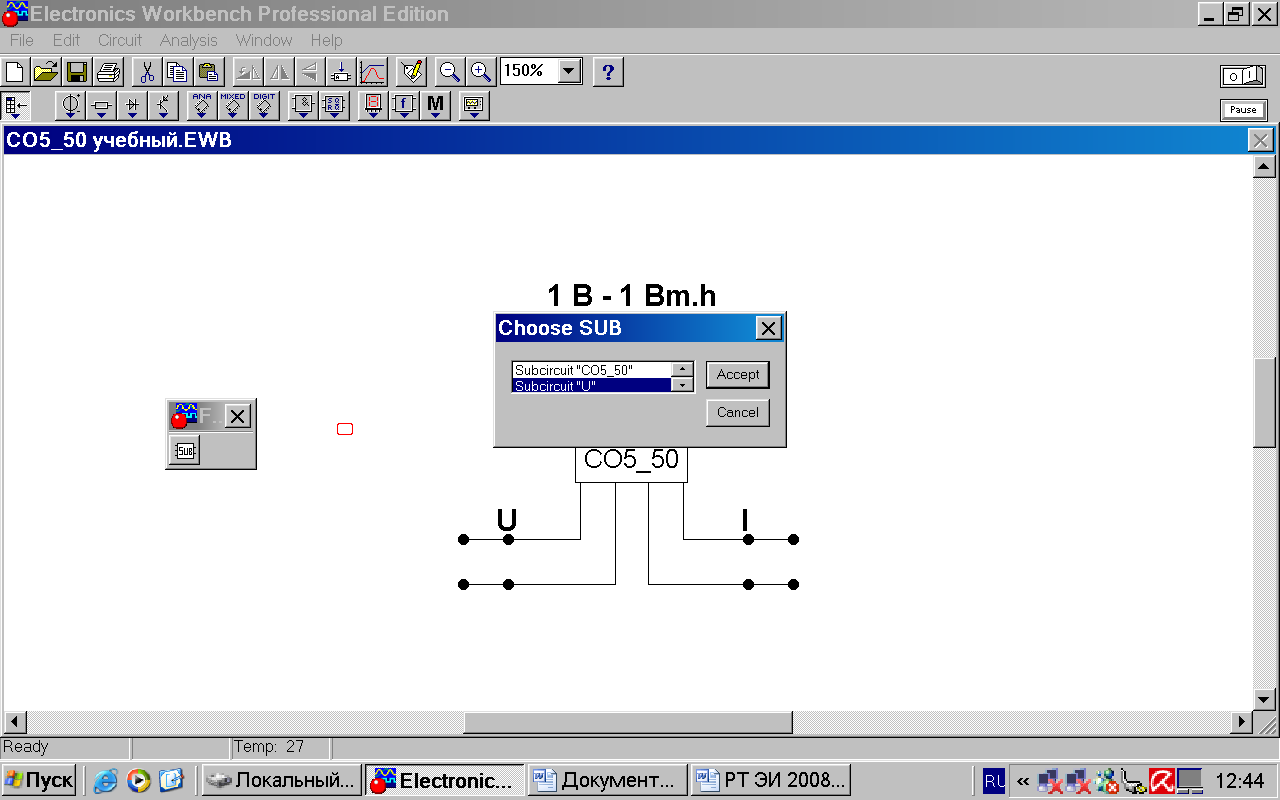Open the Window menu

pos(264,40)
